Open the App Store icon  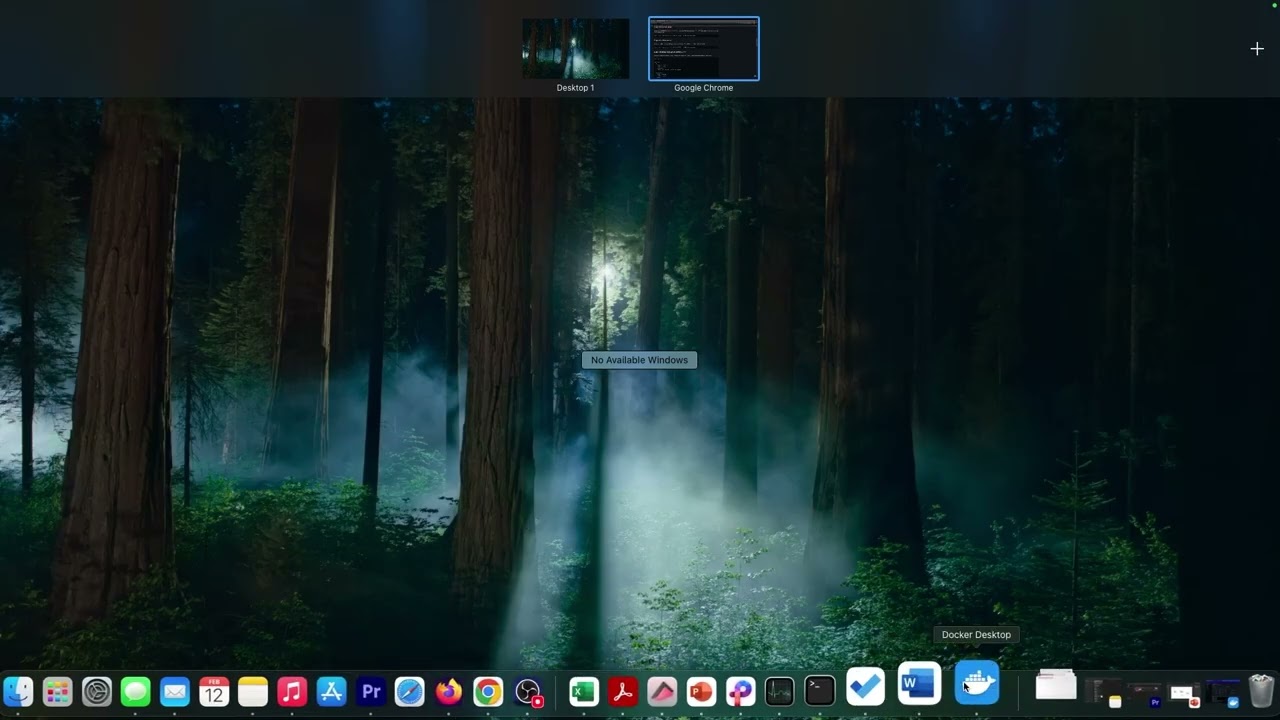pyautogui.click(x=331, y=691)
